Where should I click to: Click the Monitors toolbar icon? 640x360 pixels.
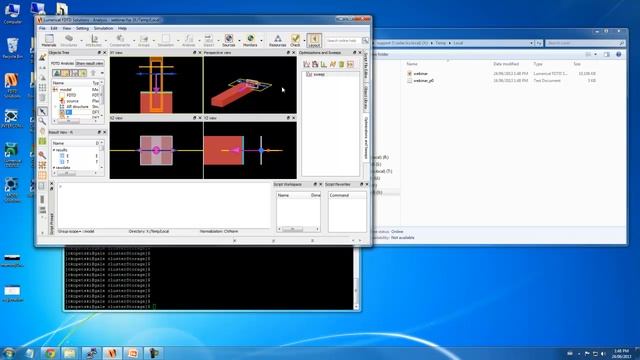250,40
